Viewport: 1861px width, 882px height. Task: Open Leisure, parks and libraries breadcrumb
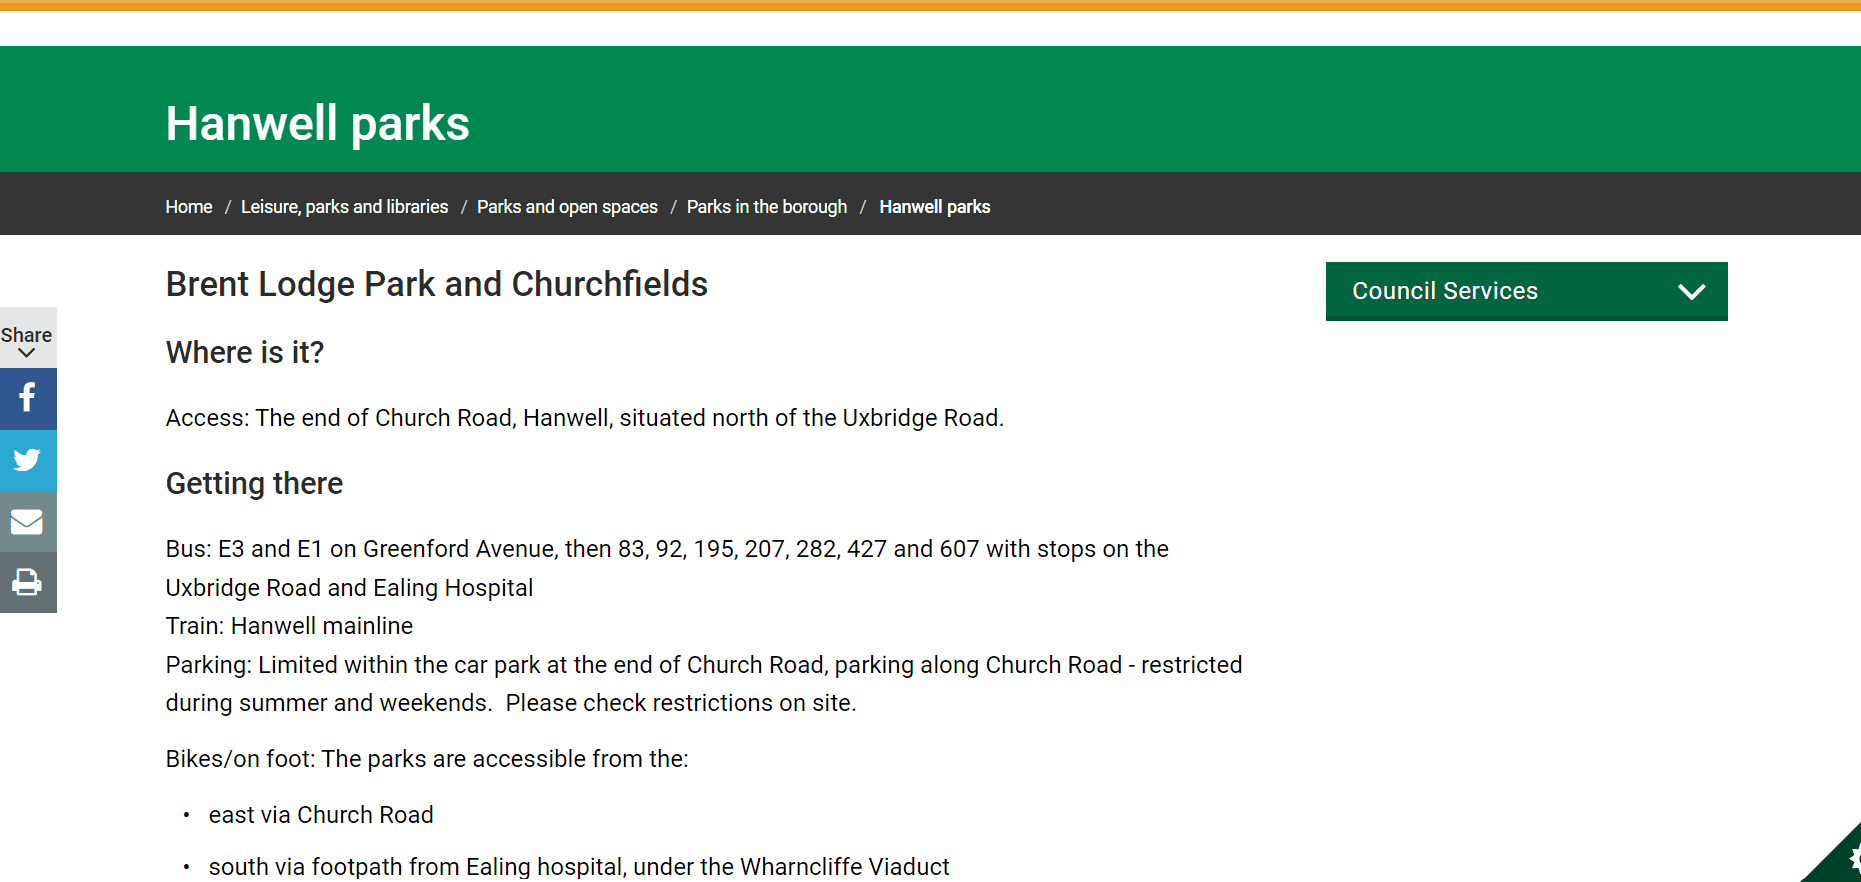(x=344, y=207)
